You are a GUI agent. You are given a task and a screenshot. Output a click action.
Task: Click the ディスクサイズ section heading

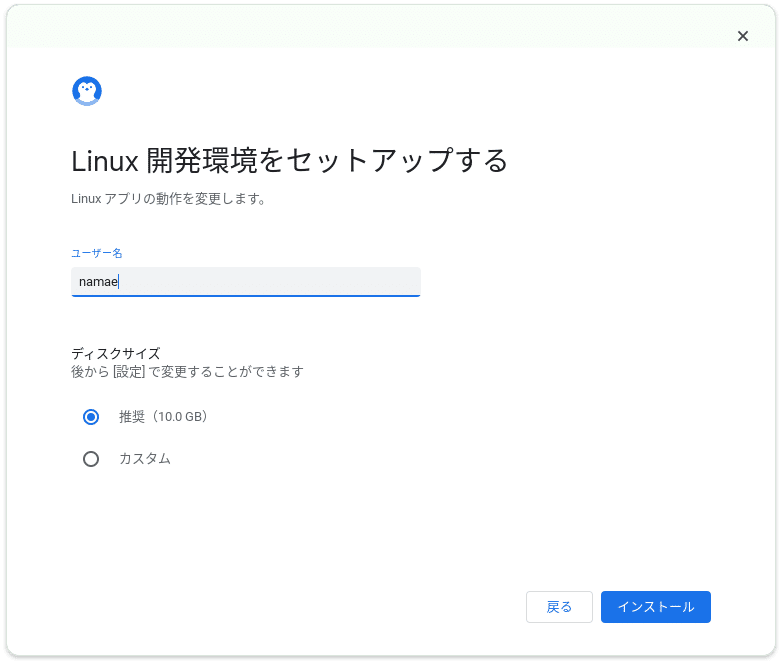[116, 353]
